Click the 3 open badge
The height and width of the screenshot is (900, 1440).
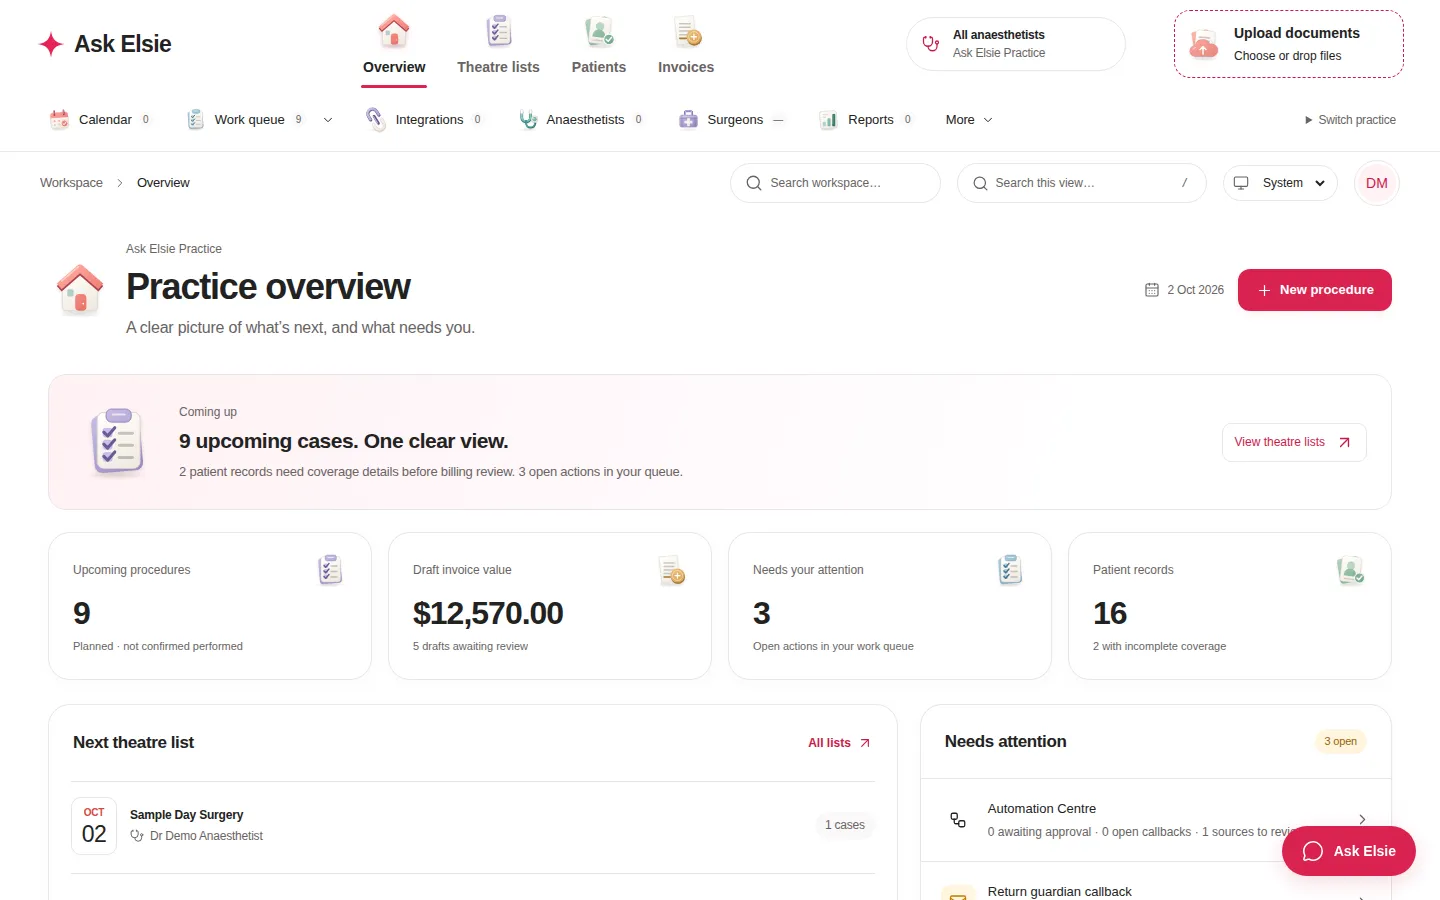pyautogui.click(x=1340, y=742)
